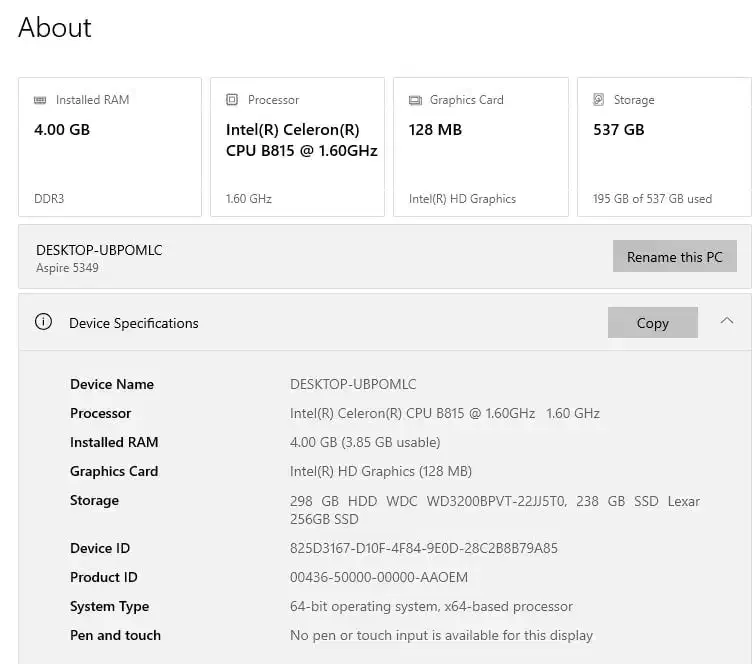Copy the device specifications
Image resolution: width=755 pixels, height=664 pixels.
[x=652, y=323]
